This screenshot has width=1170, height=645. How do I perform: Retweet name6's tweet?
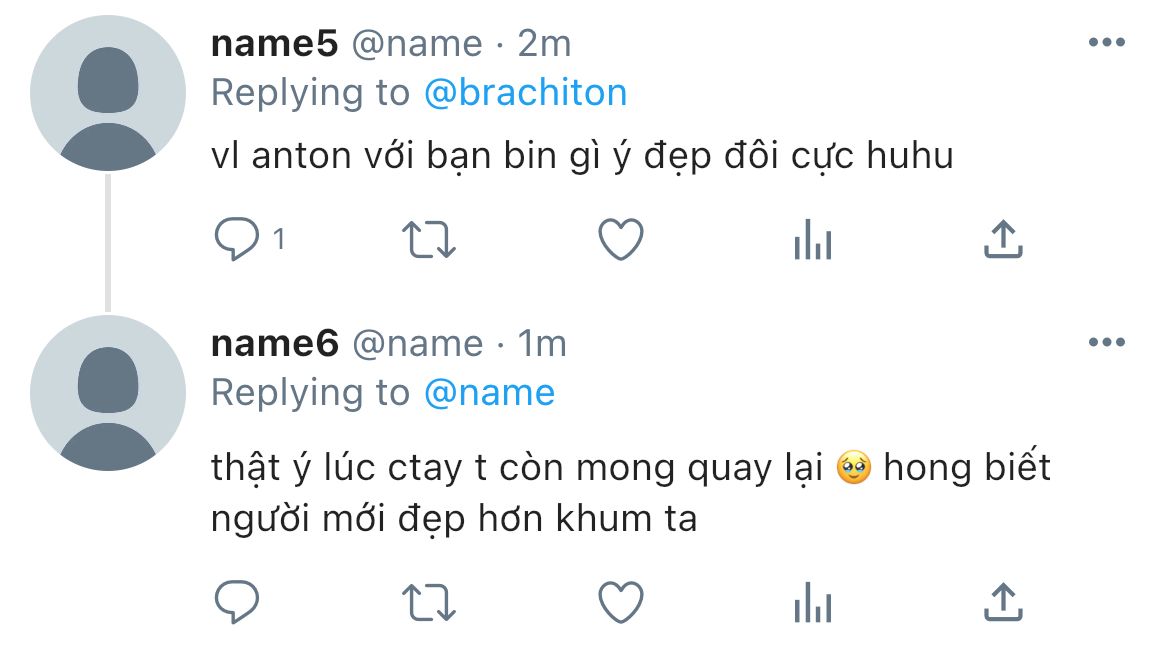pyautogui.click(x=429, y=602)
